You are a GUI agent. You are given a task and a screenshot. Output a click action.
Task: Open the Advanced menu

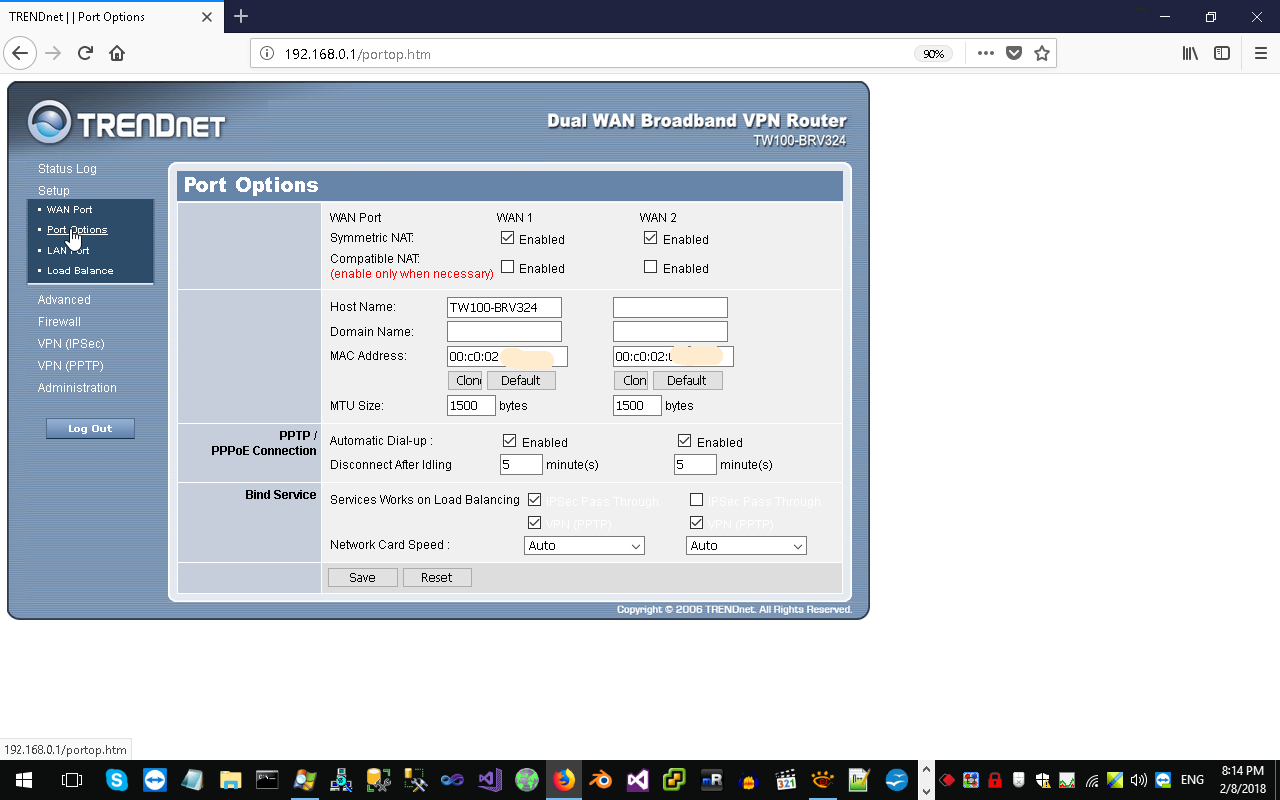[64, 300]
